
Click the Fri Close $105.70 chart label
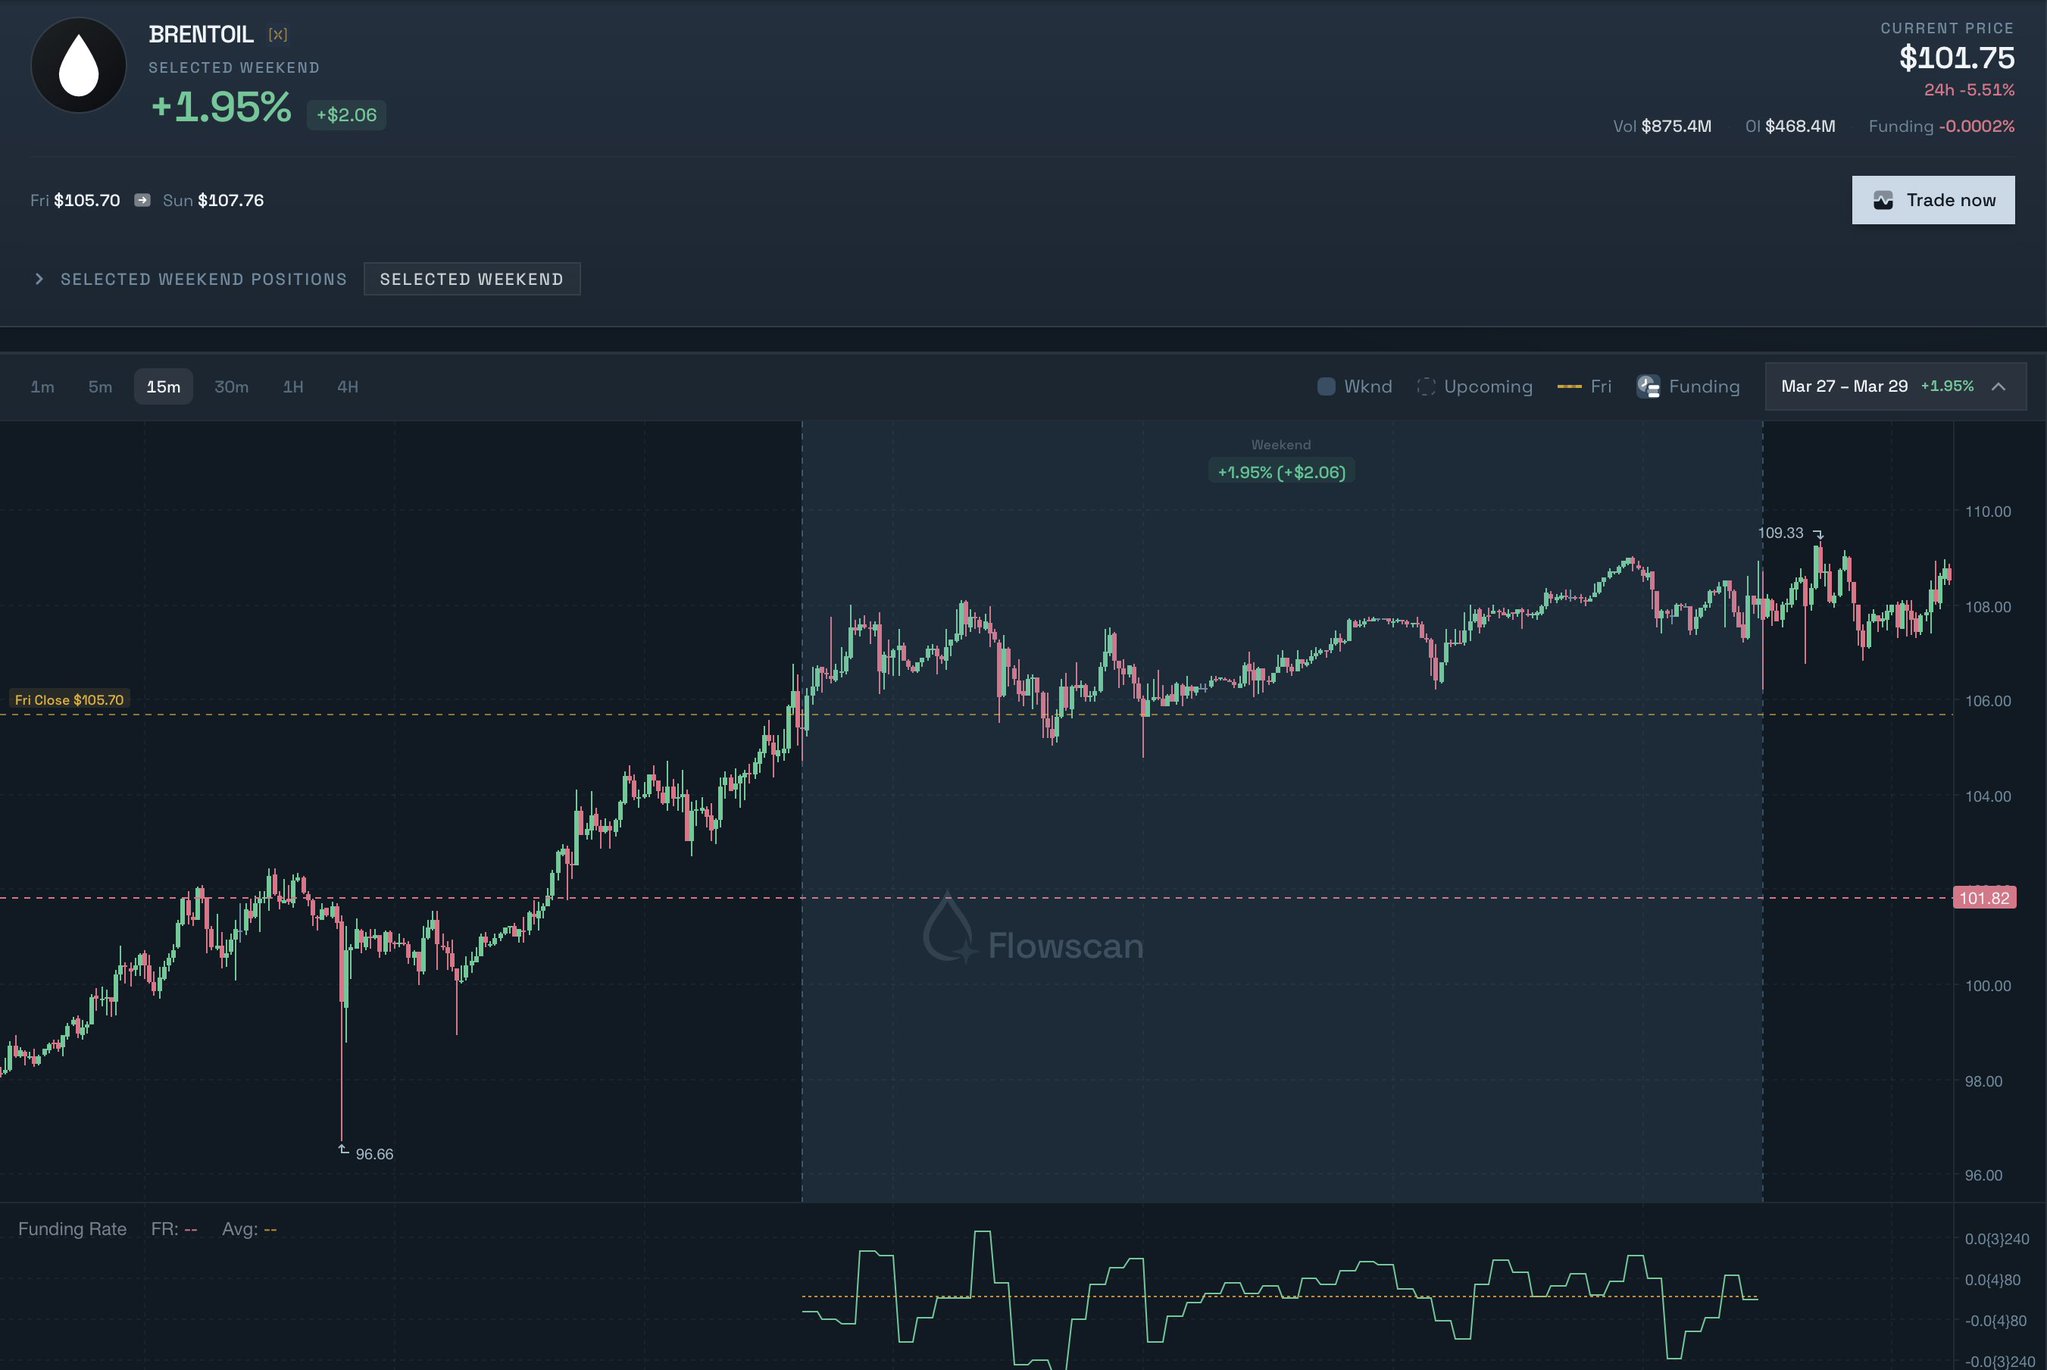tap(69, 700)
